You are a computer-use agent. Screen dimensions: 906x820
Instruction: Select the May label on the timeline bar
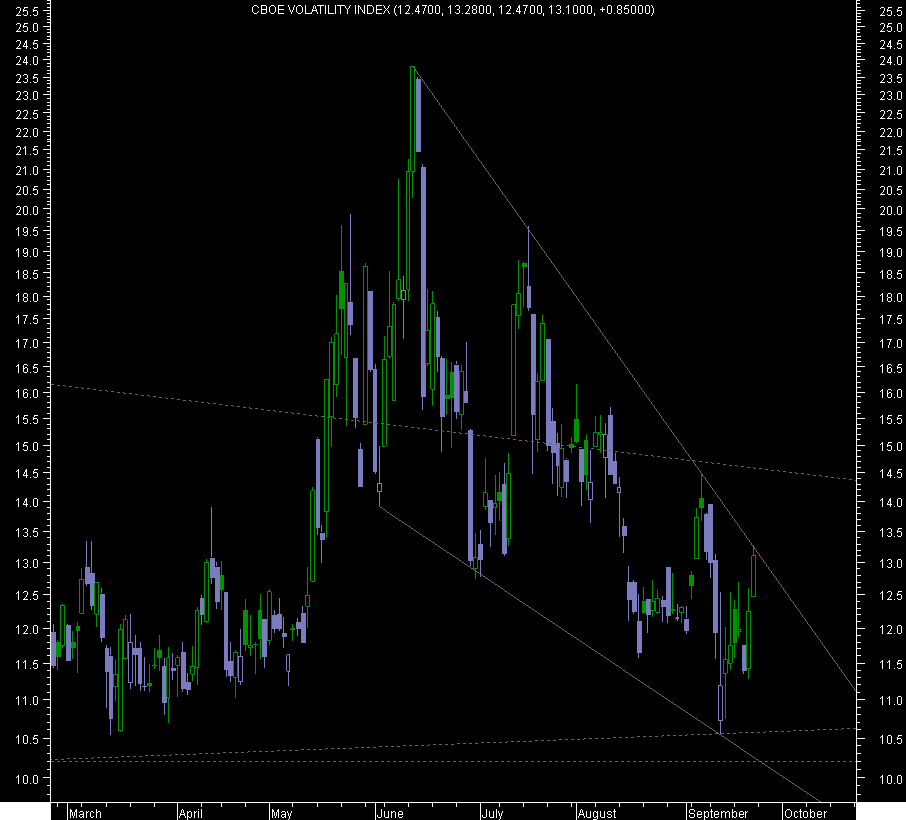coord(284,814)
